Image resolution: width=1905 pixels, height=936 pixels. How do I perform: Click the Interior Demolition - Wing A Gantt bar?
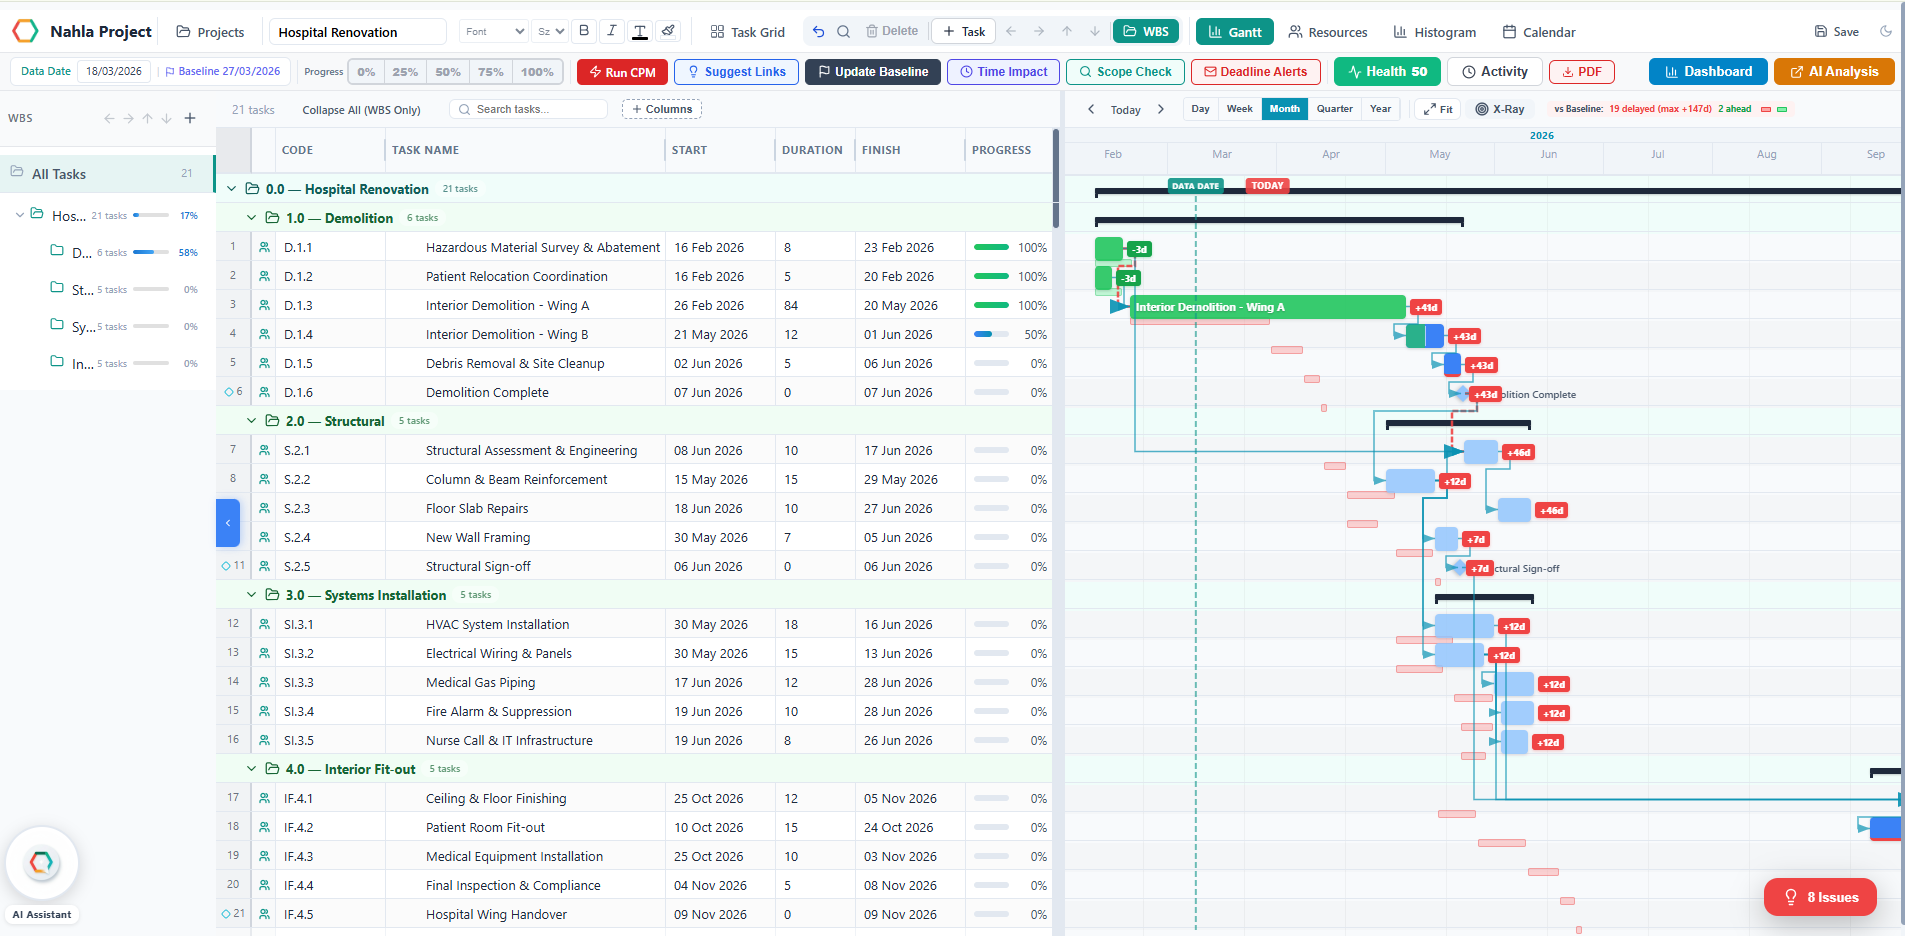point(1268,307)
